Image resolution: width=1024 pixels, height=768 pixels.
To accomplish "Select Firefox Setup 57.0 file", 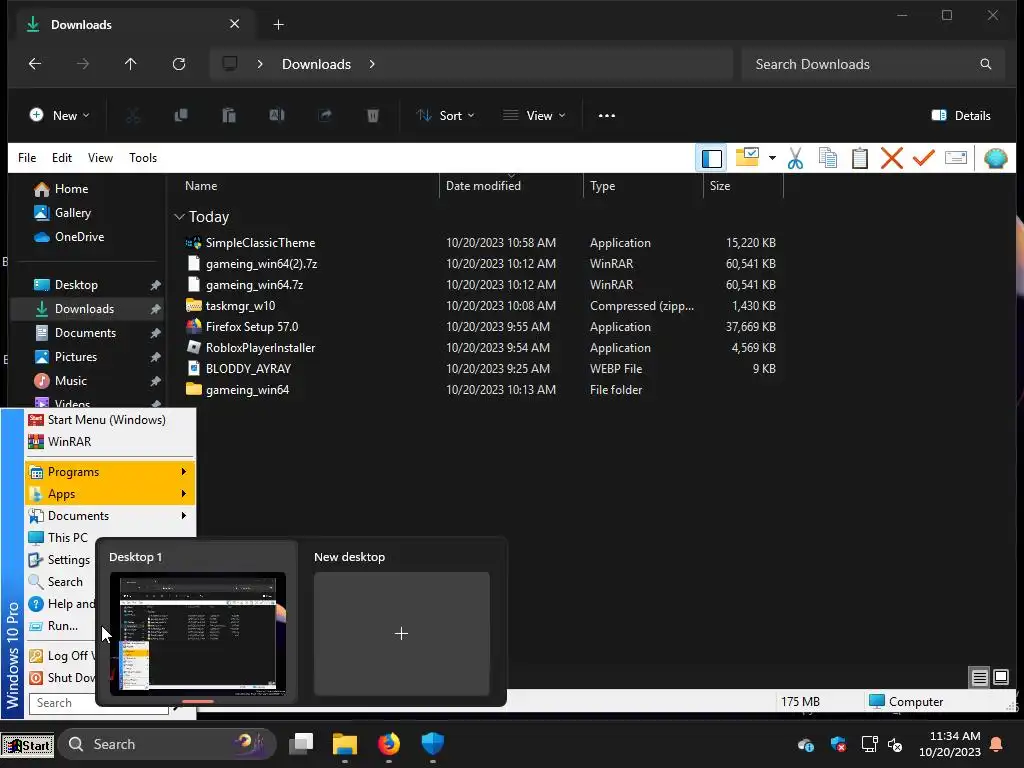I will (x=251, y=327).
